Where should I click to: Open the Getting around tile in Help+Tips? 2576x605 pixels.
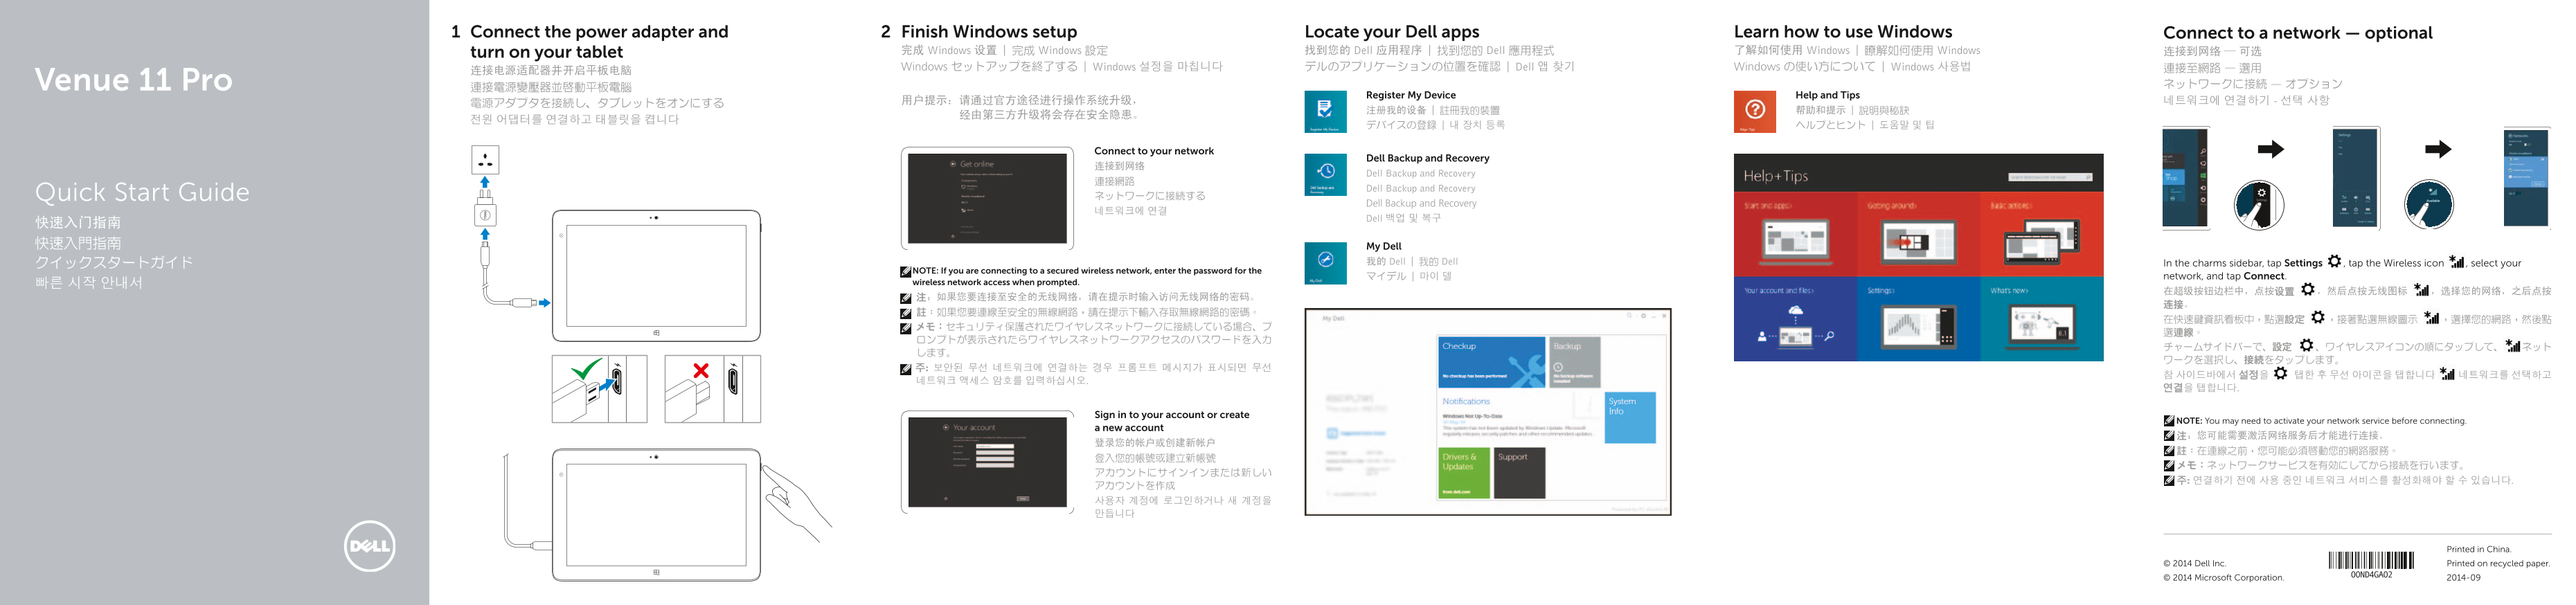(x=1918, y=234)
